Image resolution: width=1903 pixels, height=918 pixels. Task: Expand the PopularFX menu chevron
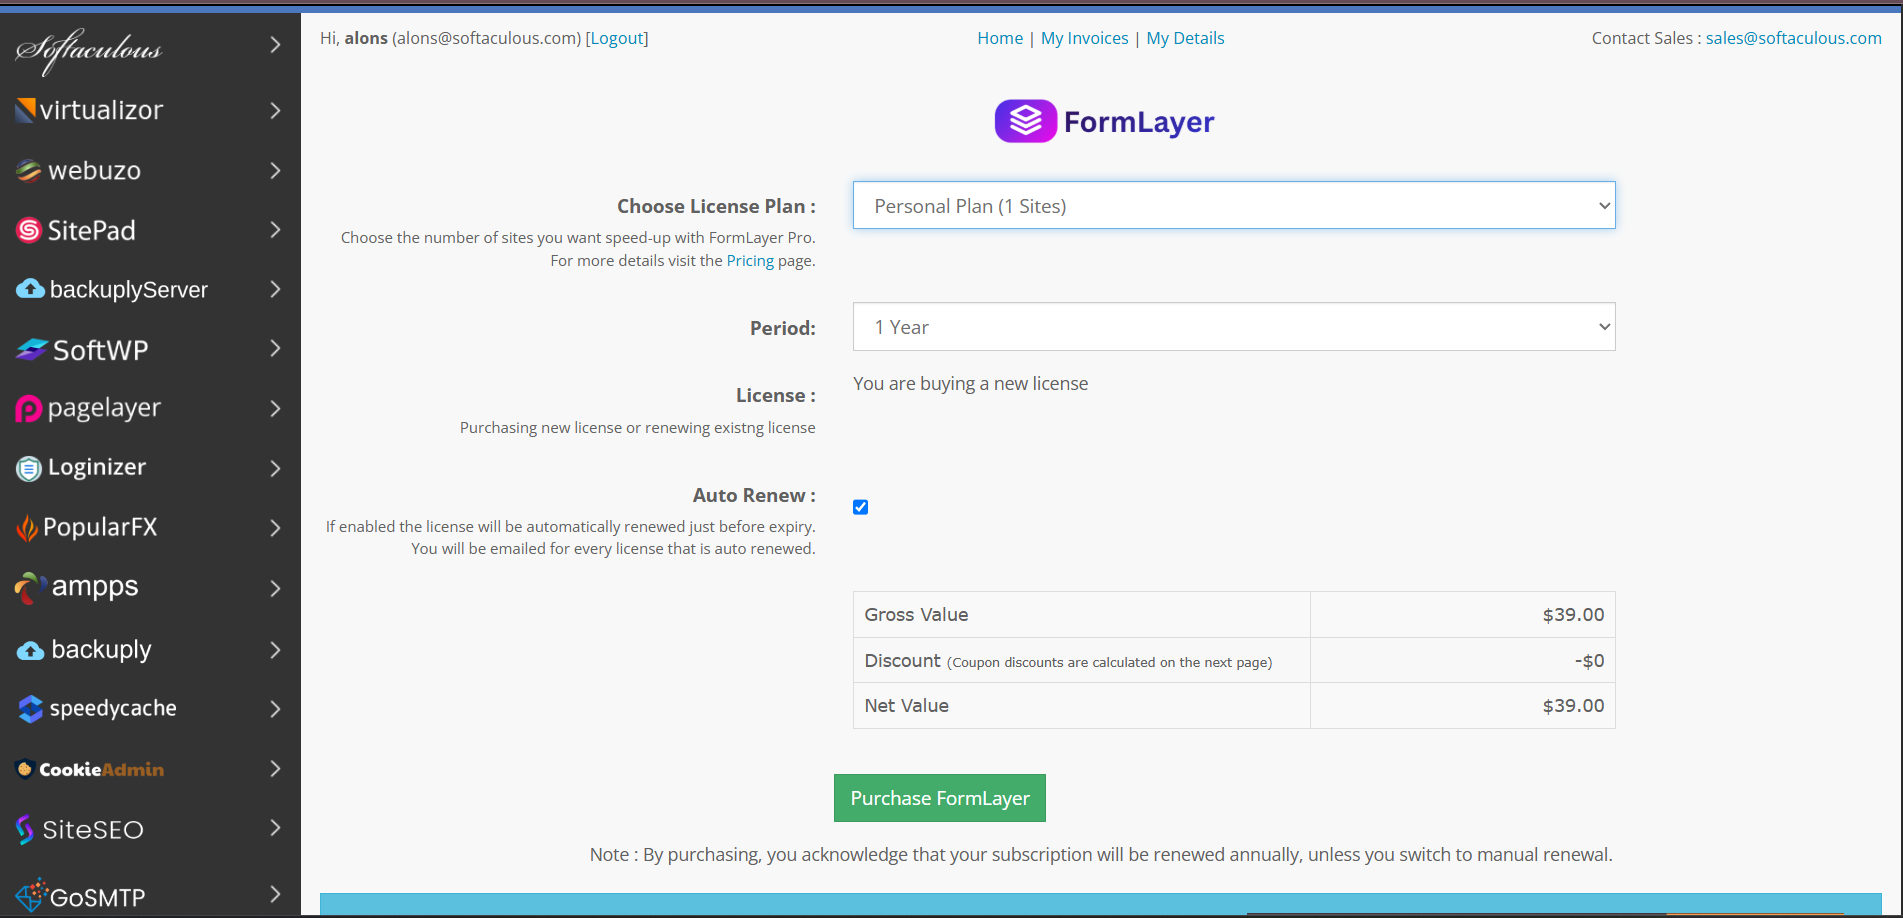pyautogui.click(x=276, y=527)
